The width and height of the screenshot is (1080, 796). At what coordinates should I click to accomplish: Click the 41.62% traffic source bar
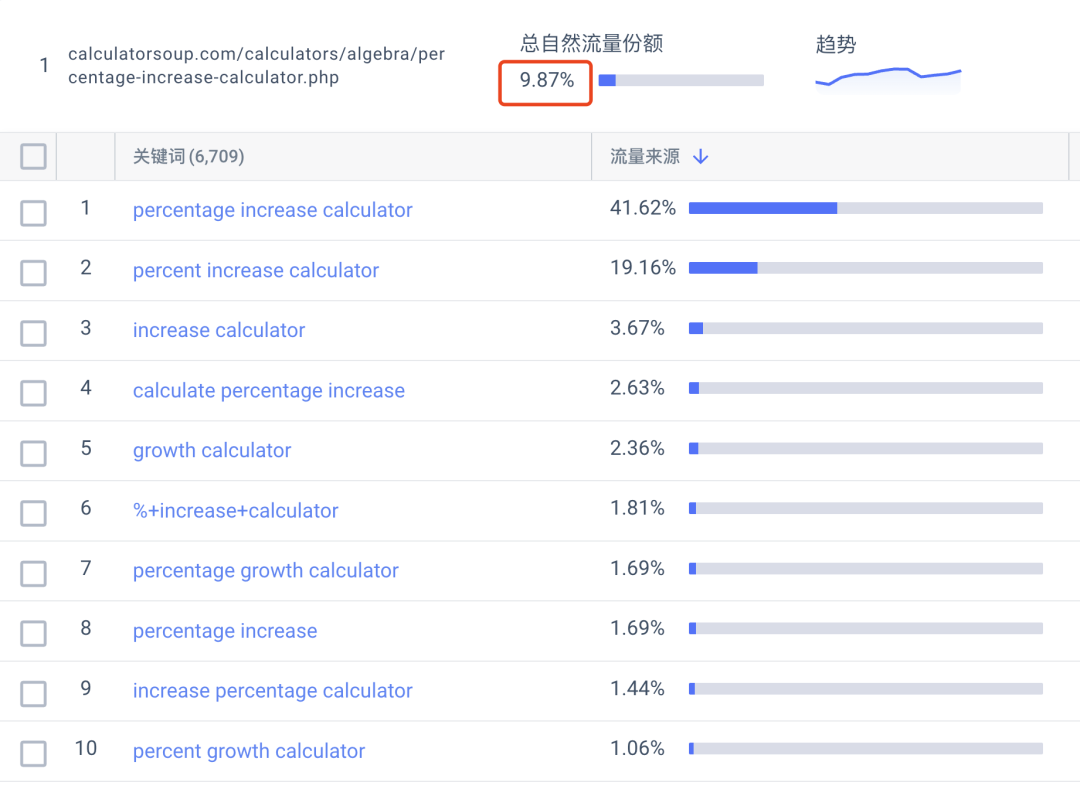[866, 208]
